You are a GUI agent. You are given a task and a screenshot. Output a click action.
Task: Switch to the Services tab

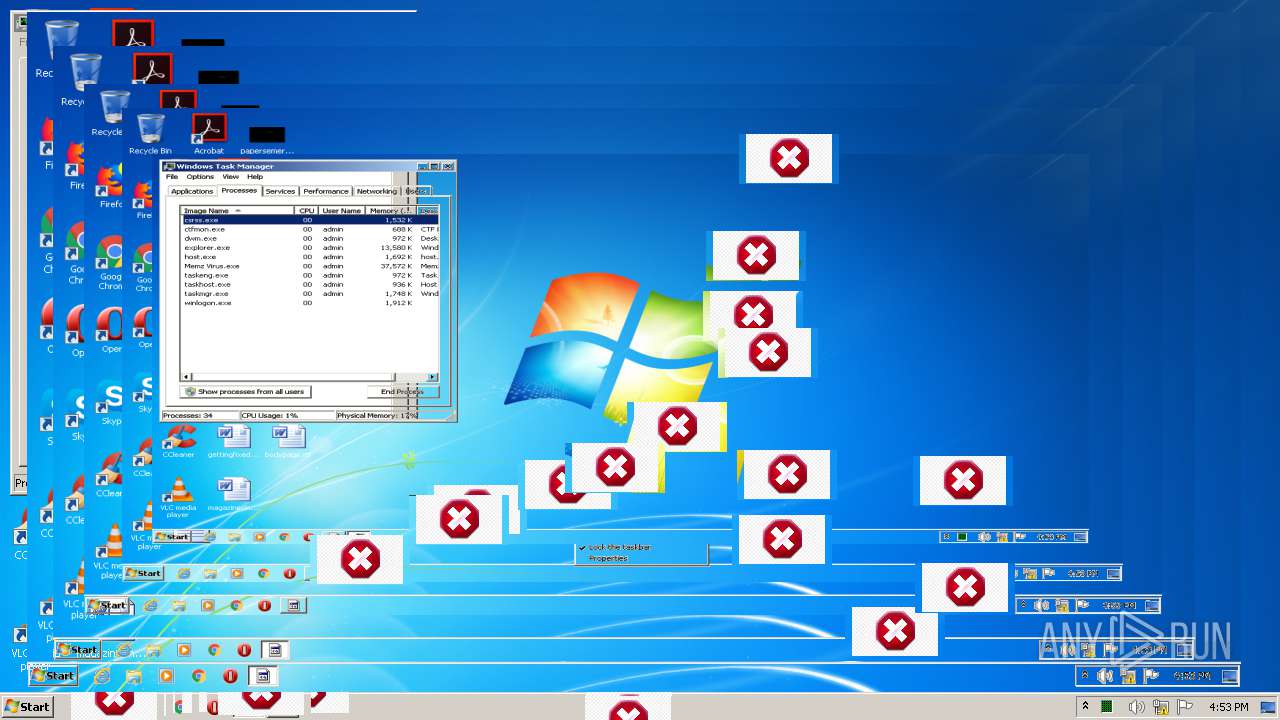(280, 191)
